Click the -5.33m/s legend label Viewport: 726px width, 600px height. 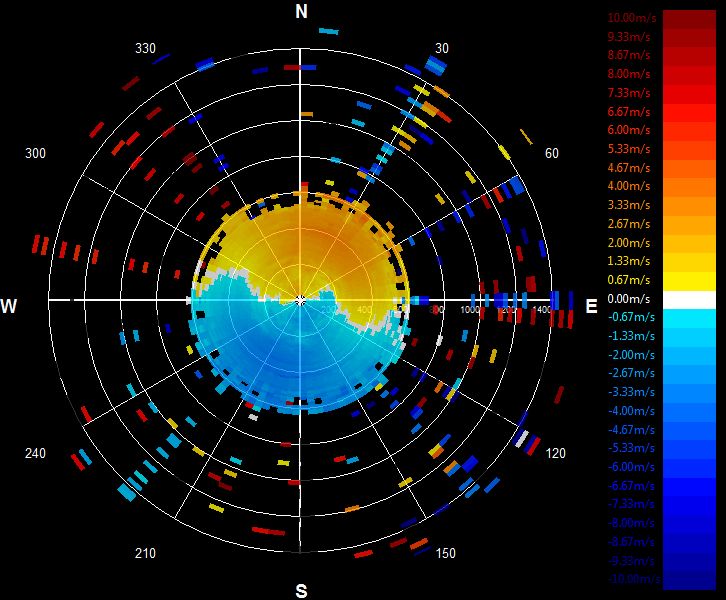point(631,448)
